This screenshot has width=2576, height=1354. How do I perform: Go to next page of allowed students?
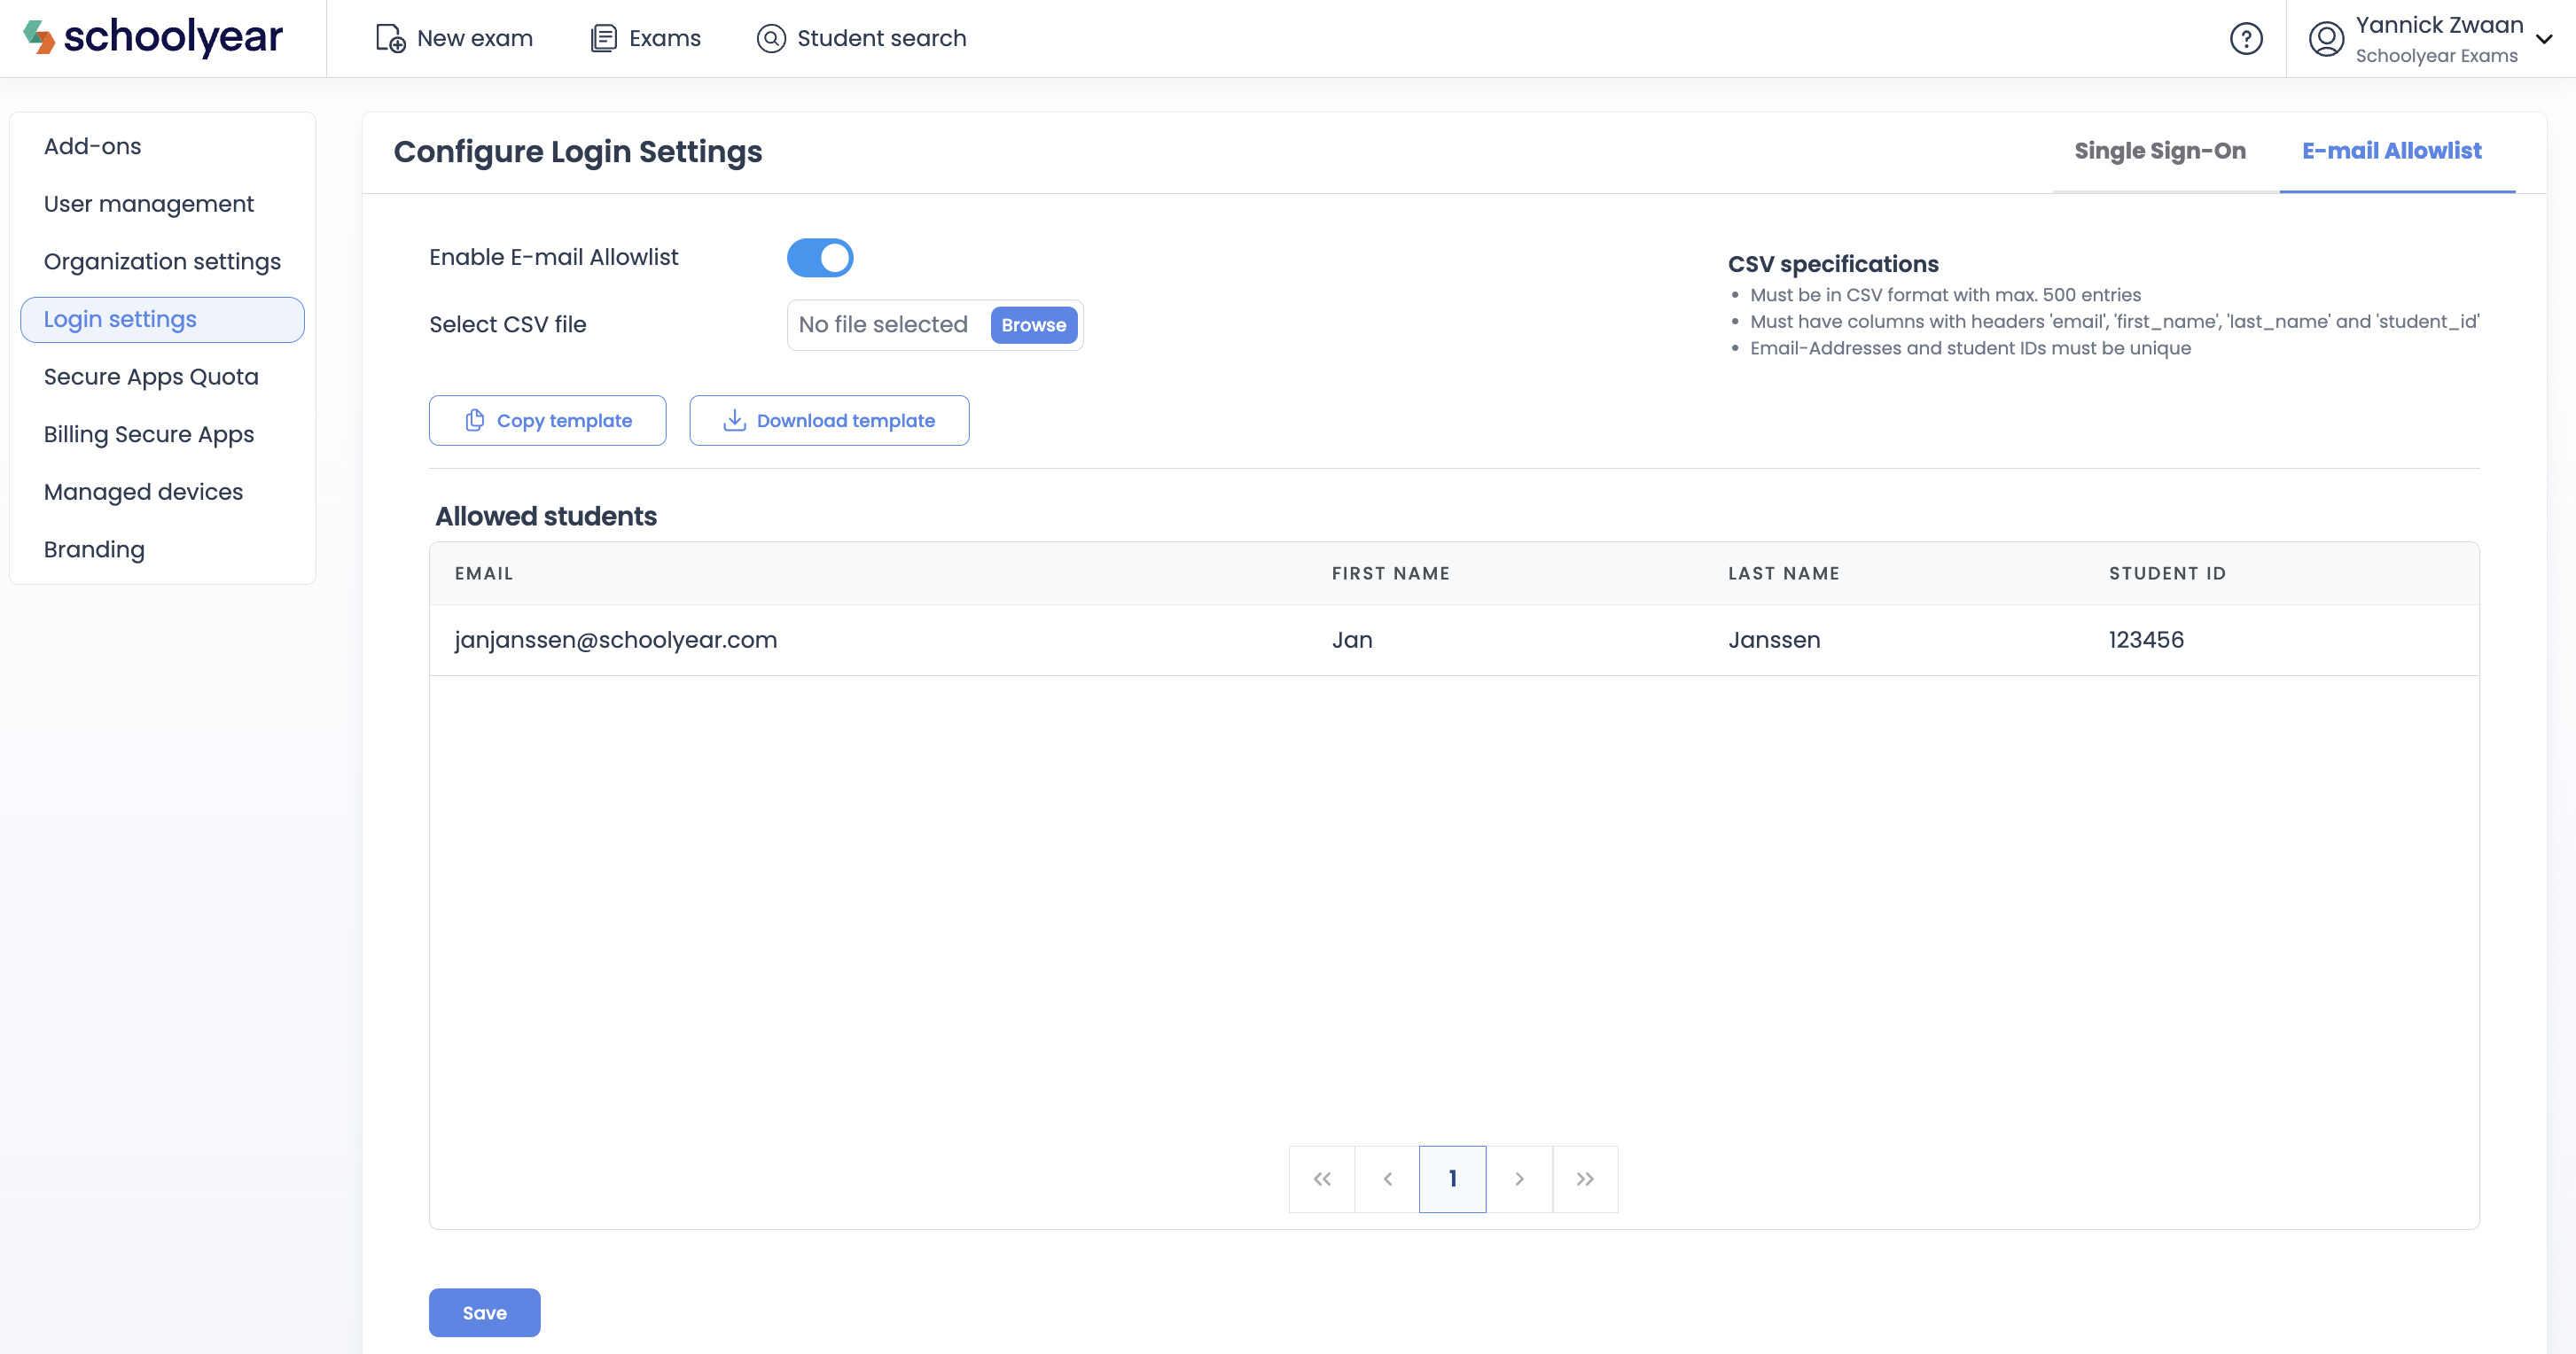point(1519,1179)
